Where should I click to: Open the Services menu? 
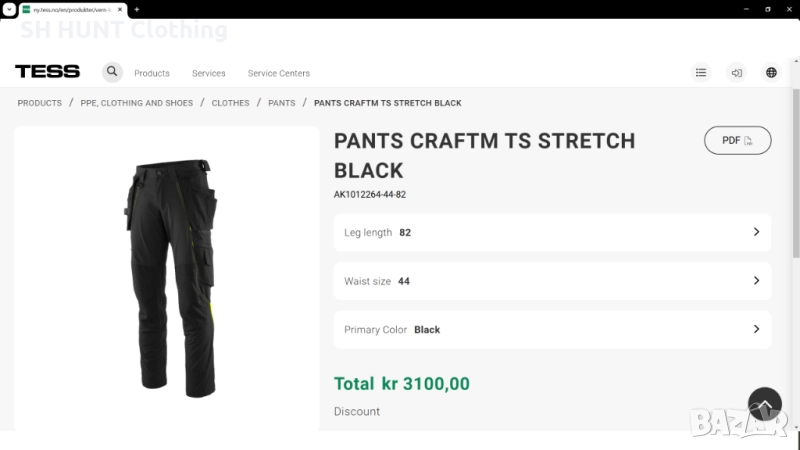tap(209, 73)
